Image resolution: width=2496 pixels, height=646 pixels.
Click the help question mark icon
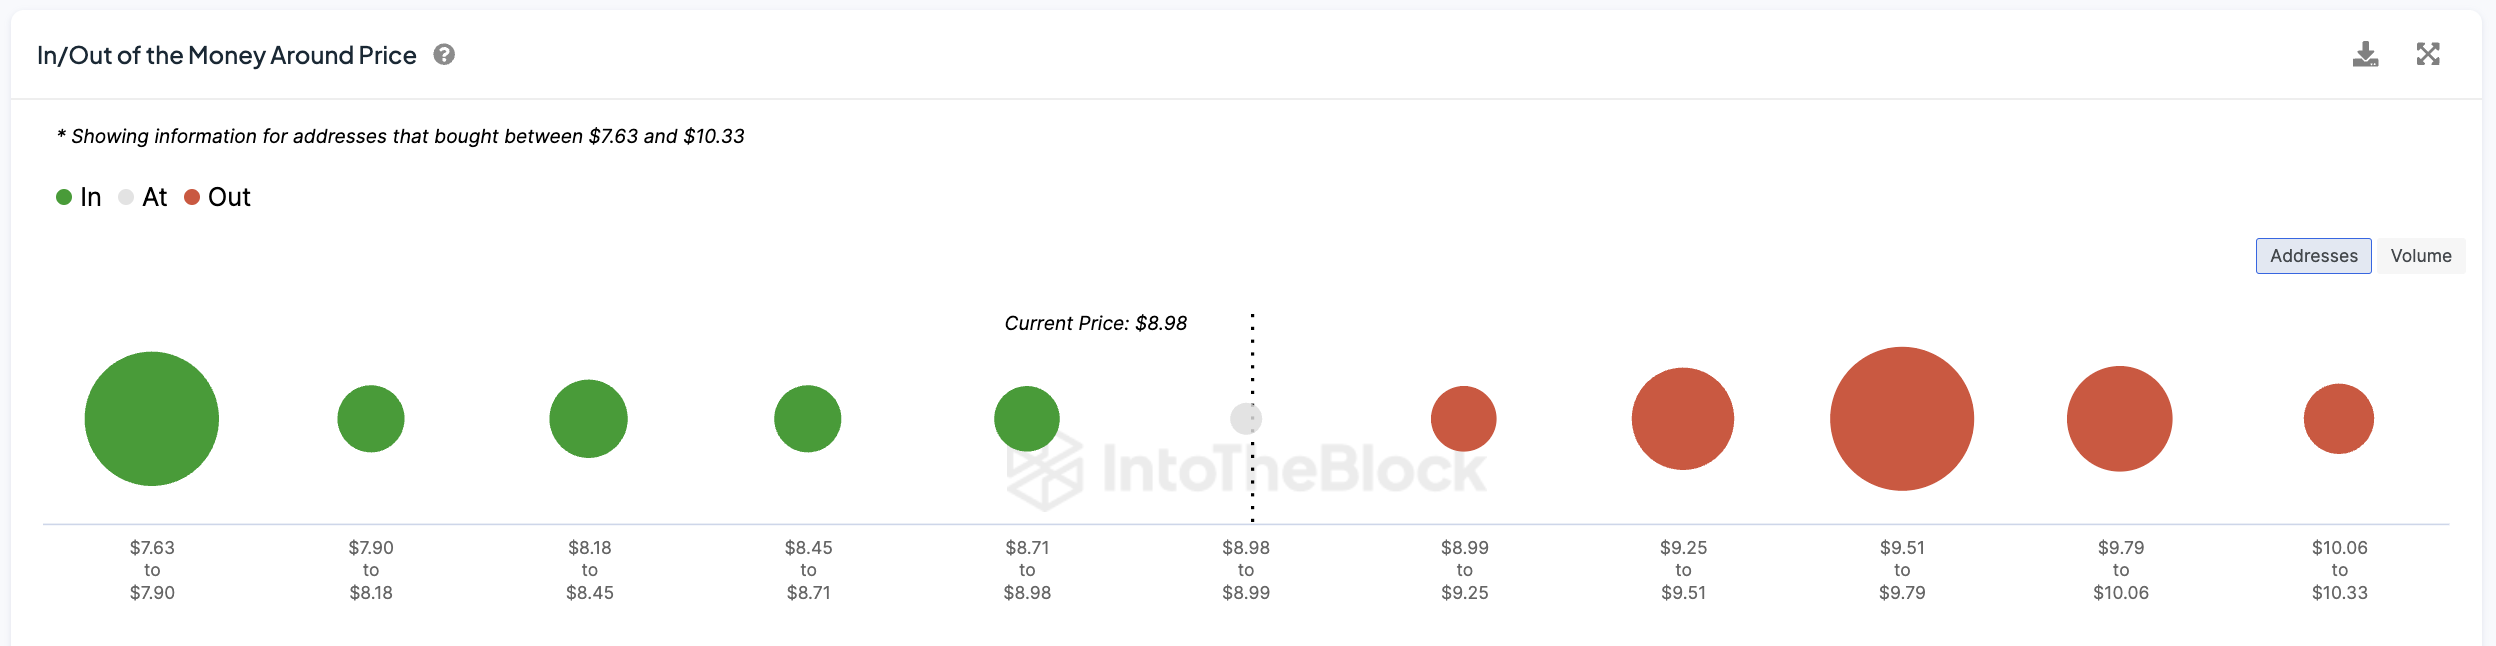tap(444, 55)
